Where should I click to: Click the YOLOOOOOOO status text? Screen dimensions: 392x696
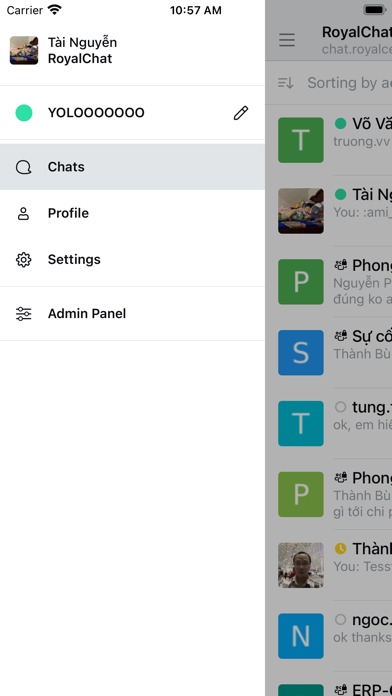[x=96, y=113]
